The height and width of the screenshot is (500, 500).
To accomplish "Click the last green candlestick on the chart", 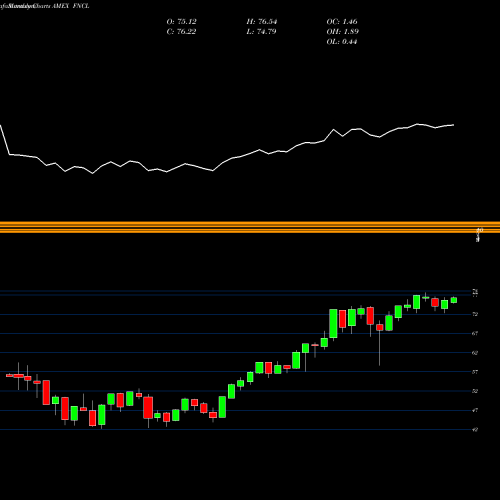I will [x=454, y=300].
